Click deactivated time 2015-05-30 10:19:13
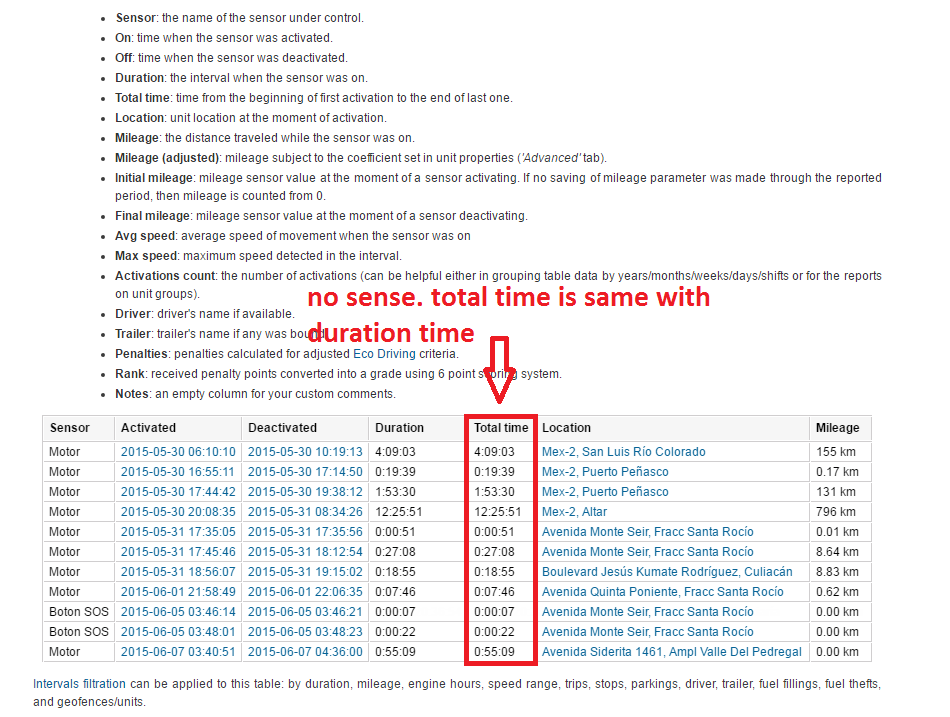This screenshot has width=950, height=717. pyautogui.click(x=305, y=452)
